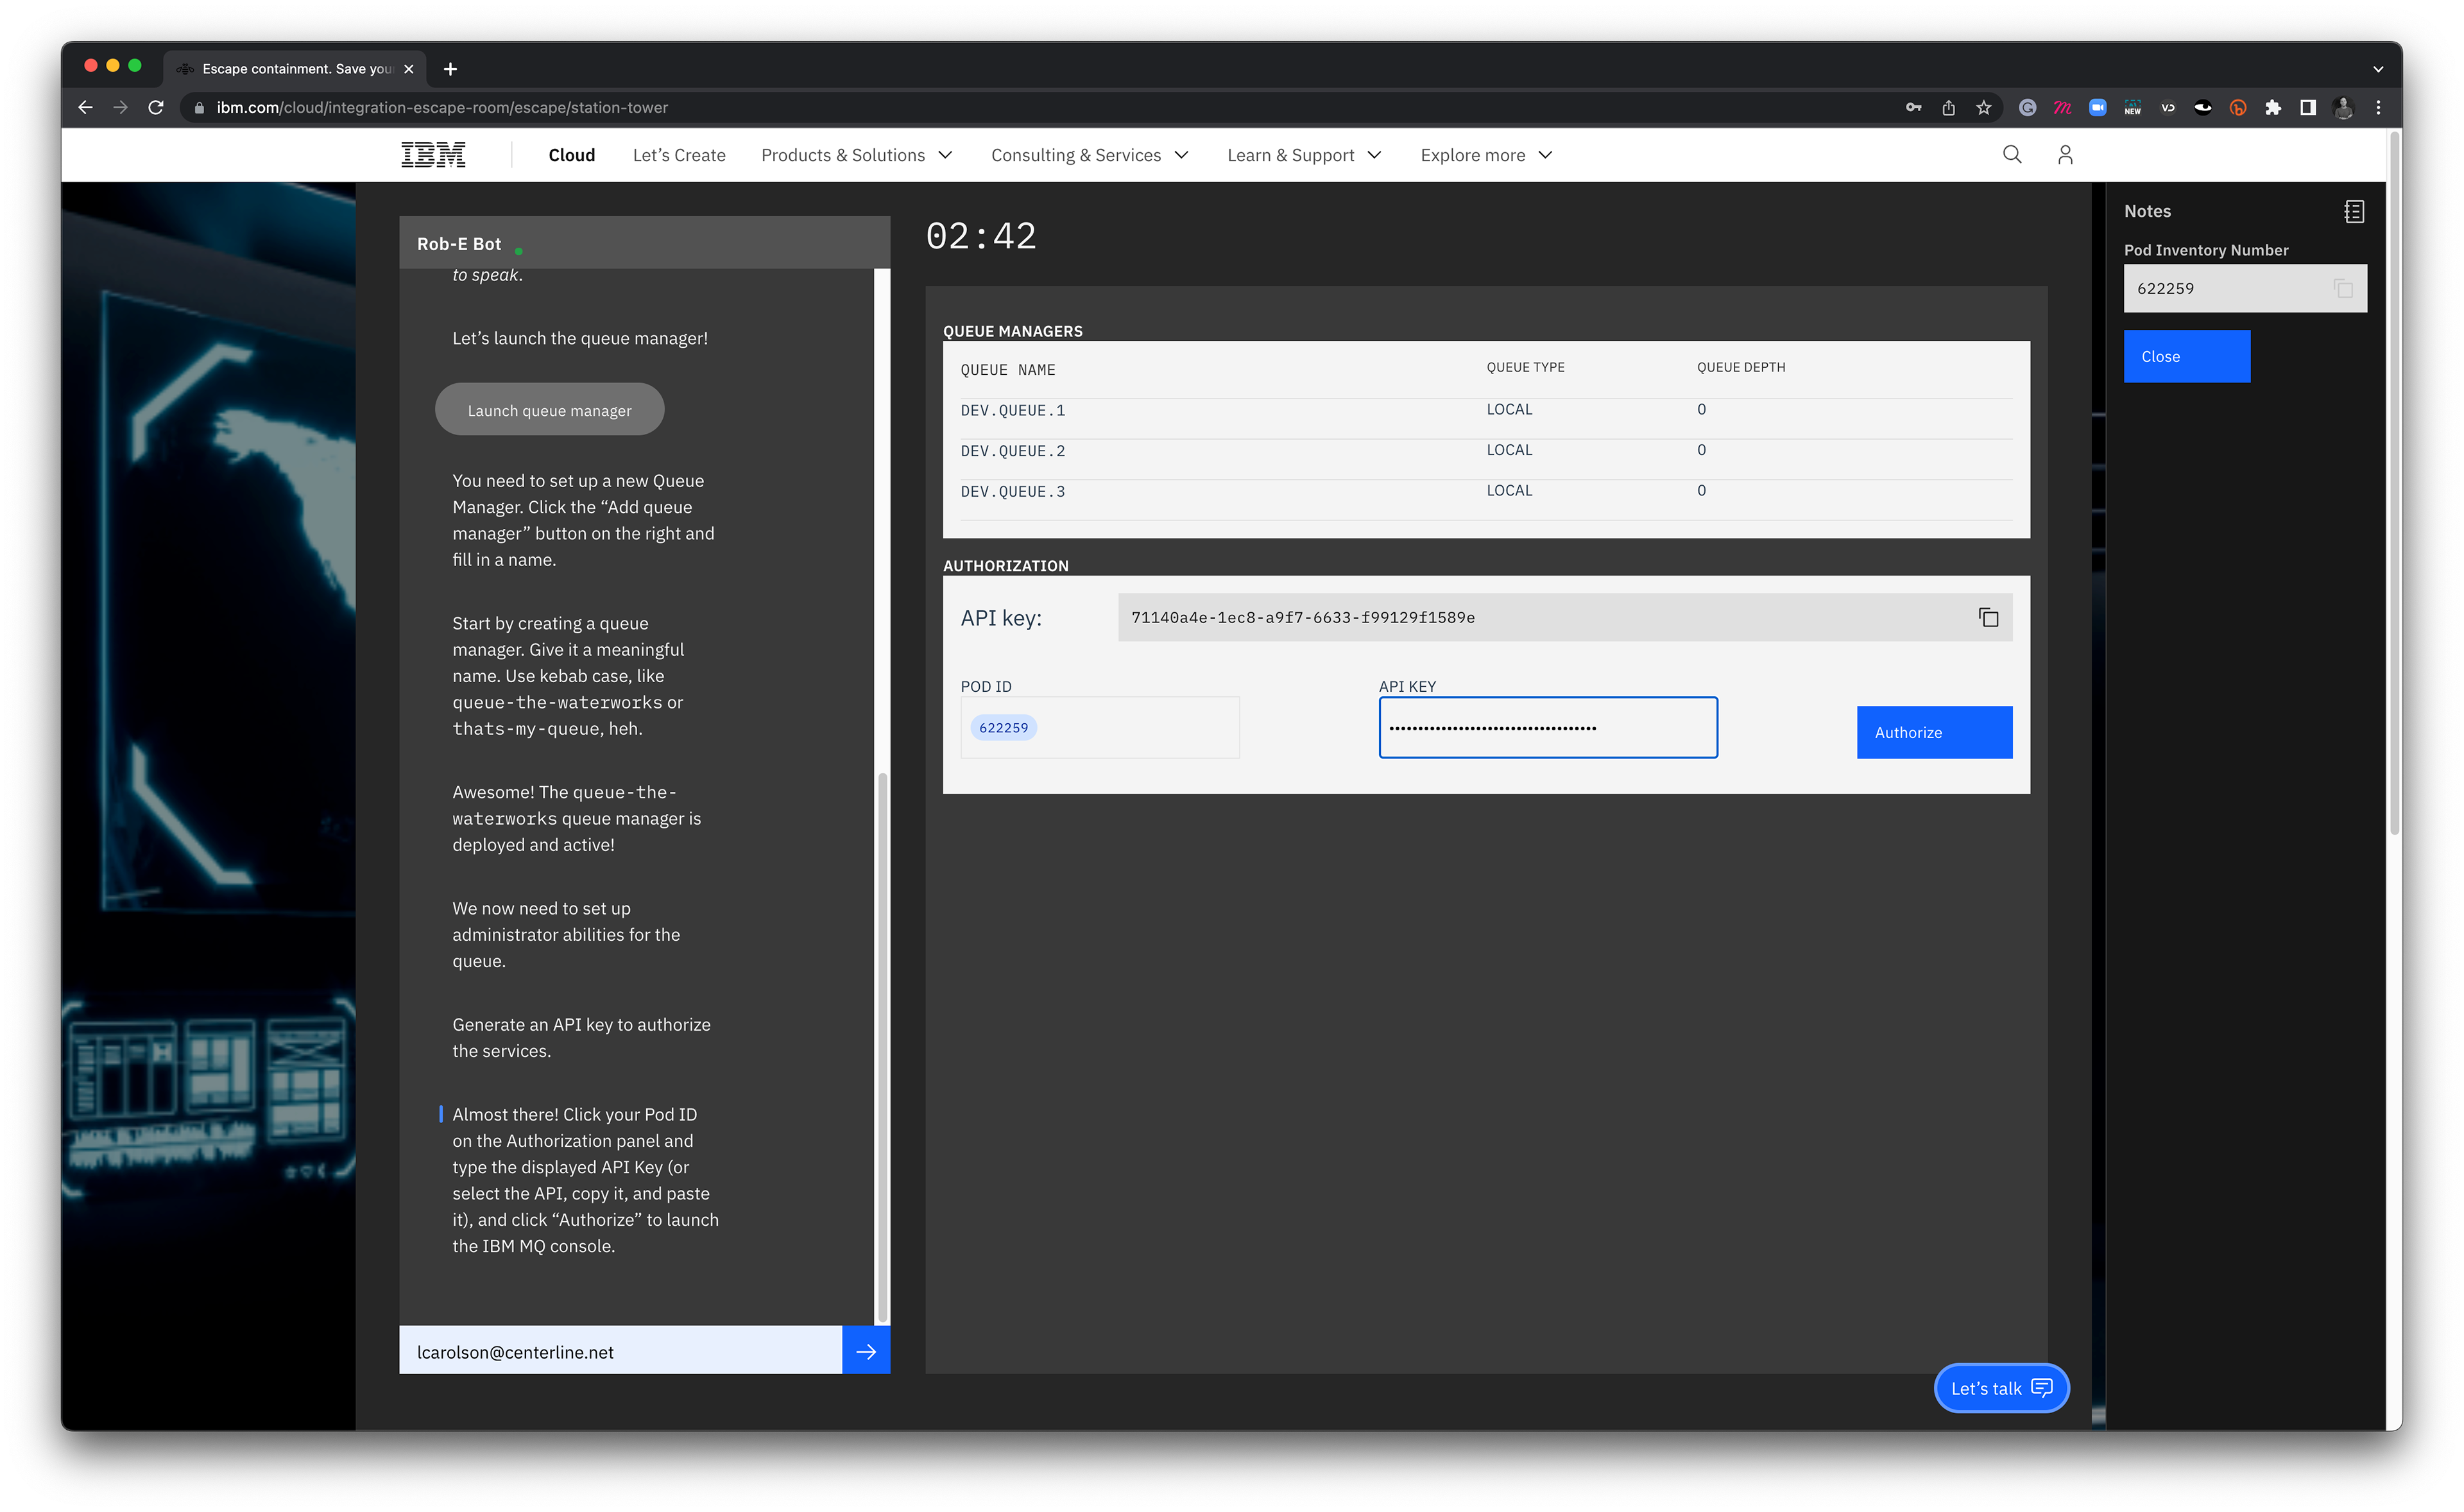Click Launch queue manager button

point(549,410)
